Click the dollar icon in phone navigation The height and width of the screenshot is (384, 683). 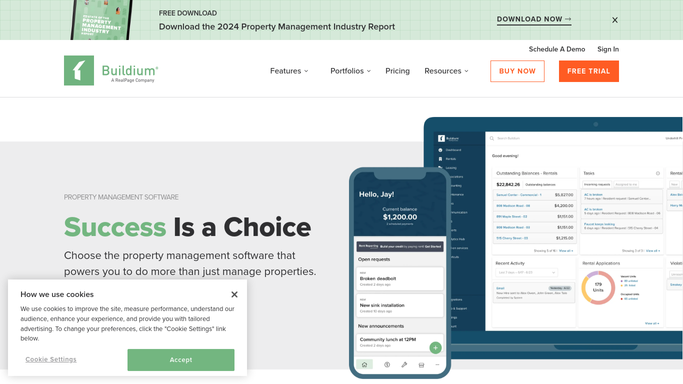387,365
